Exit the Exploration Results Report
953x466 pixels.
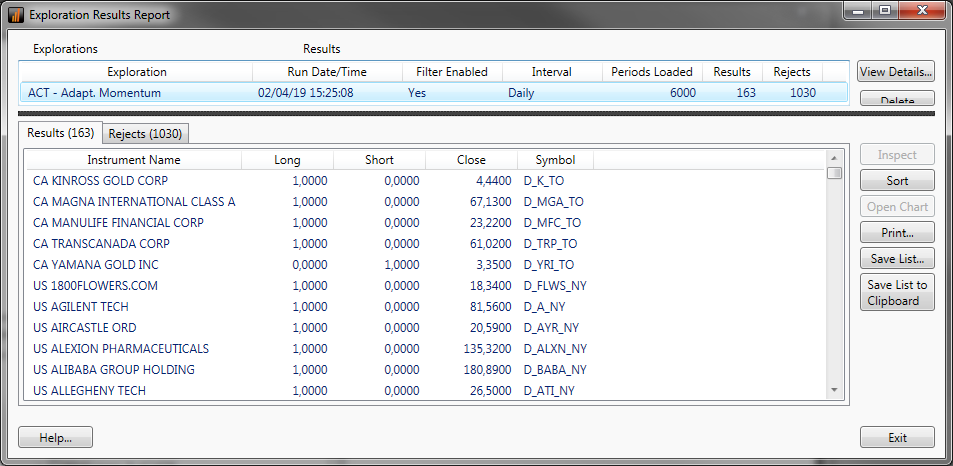tap(897, 437)
